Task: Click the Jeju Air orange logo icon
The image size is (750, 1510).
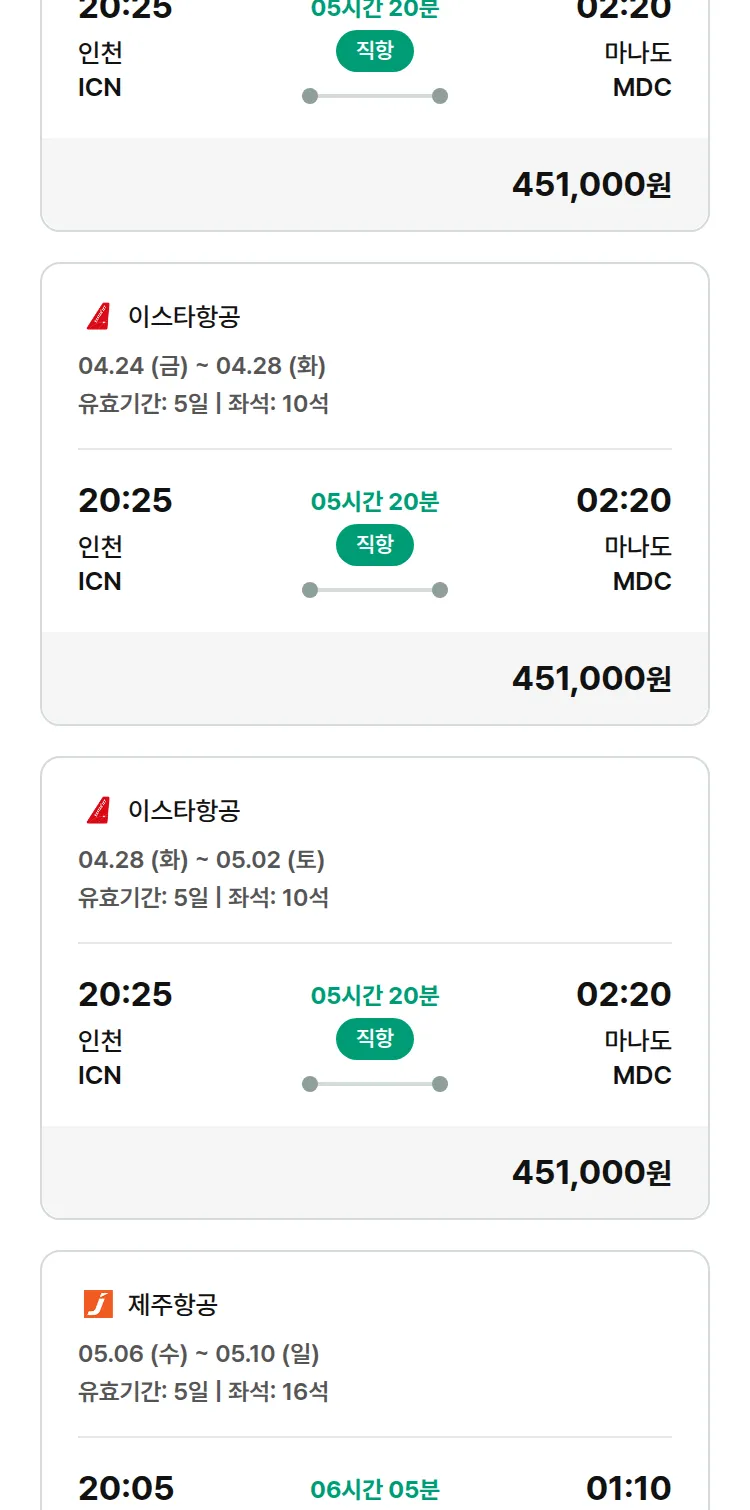Action: (98, 1304)
